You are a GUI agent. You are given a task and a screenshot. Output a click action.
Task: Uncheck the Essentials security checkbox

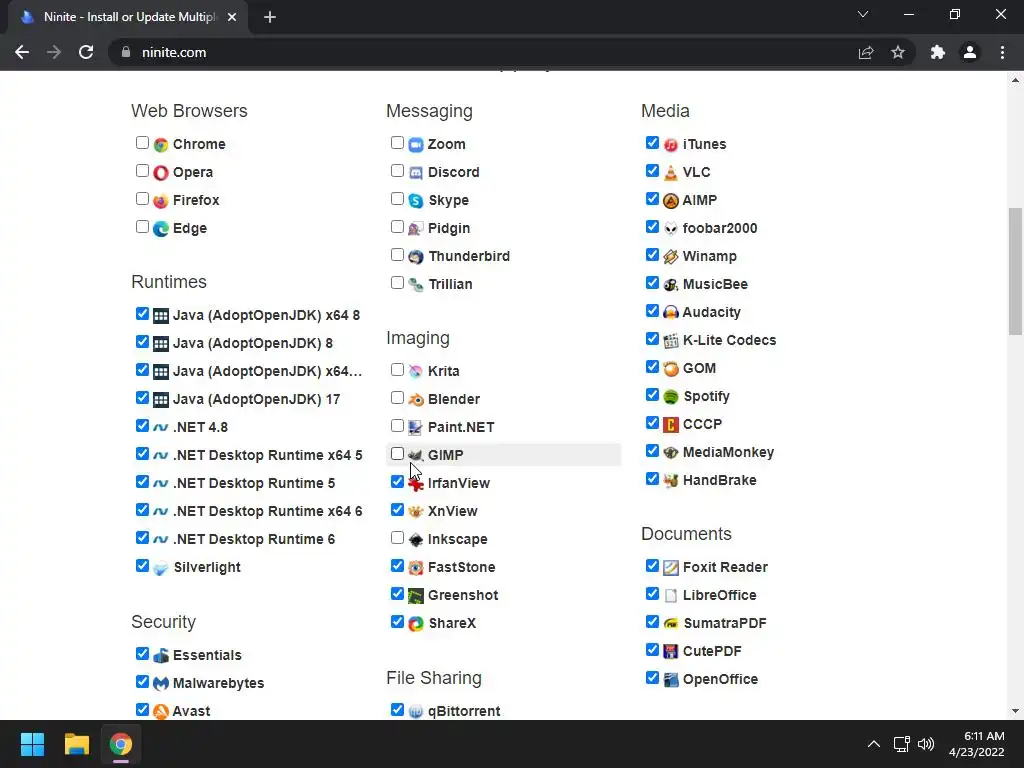[142, 654]
